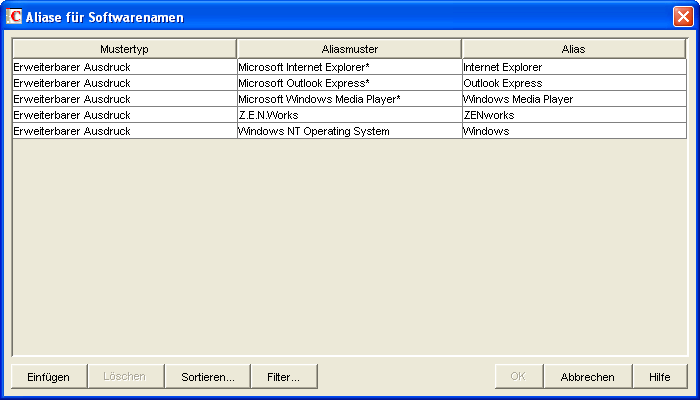
Task: Click the ConsoleOne icon in title bar
Action: click(14, 17)
